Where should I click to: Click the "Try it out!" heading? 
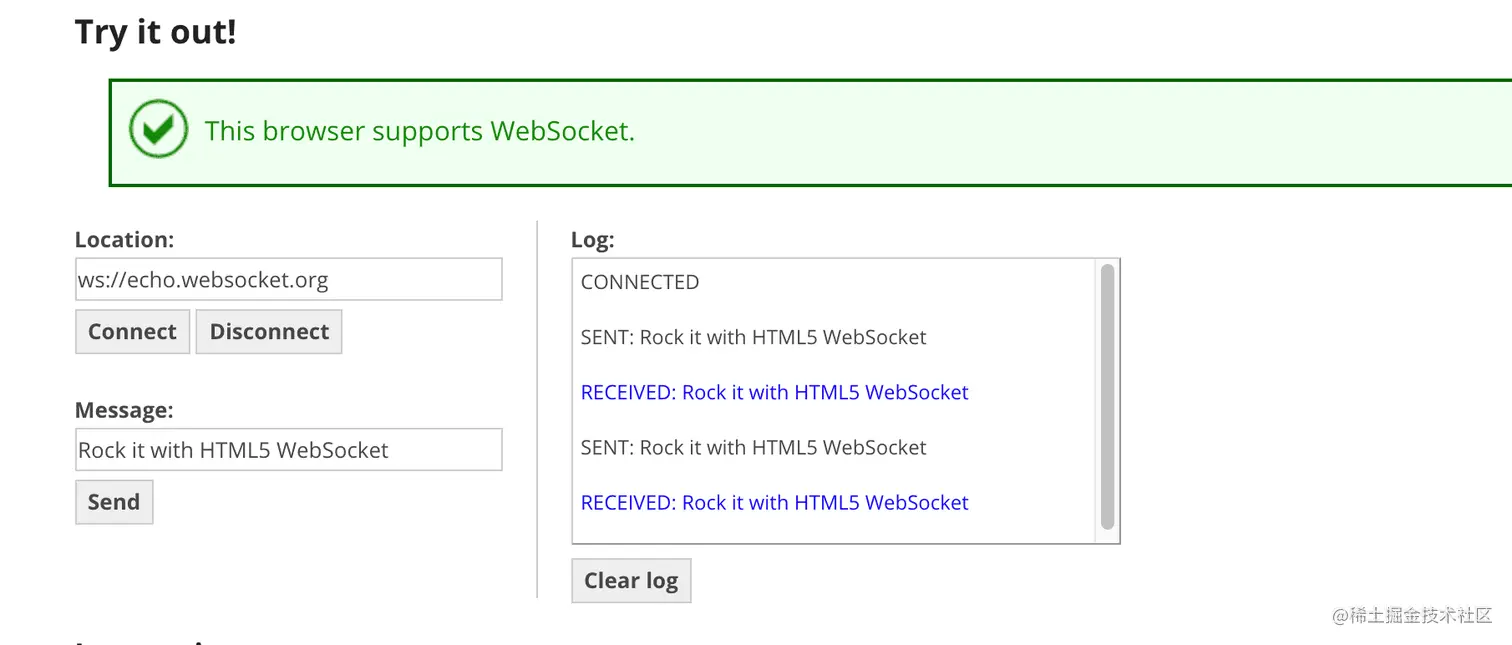click(156, 32)
